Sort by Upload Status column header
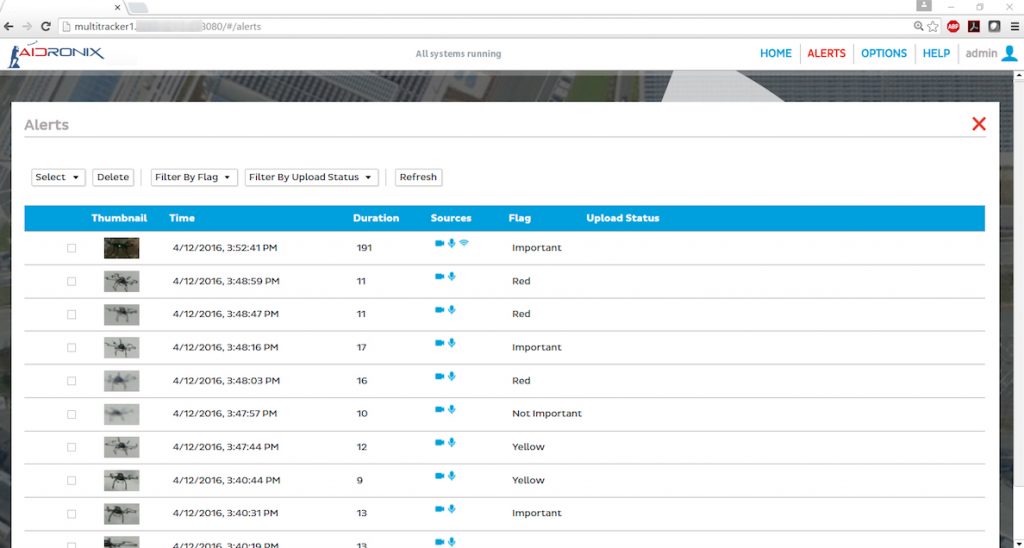Screen dimensions: 1024x548 tap(622, 218)
